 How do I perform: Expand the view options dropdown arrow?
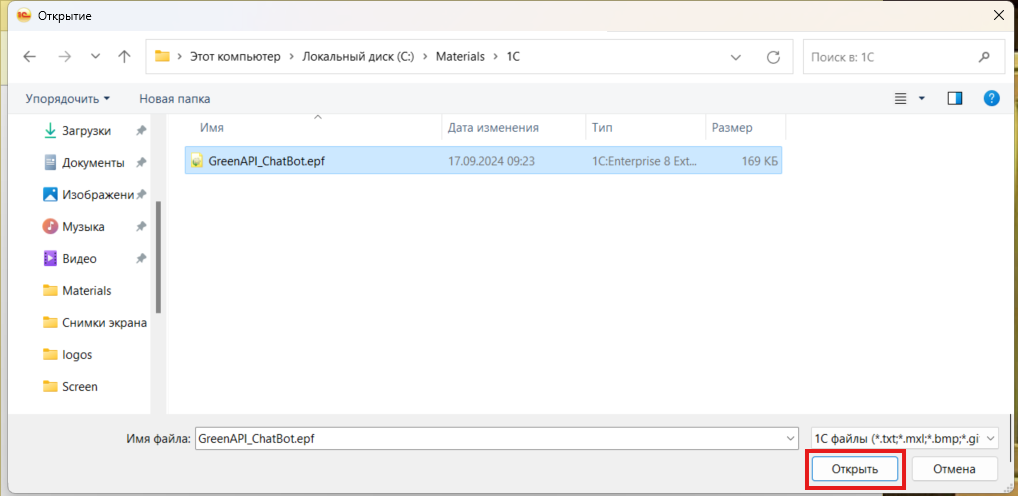tap(922, 98)
